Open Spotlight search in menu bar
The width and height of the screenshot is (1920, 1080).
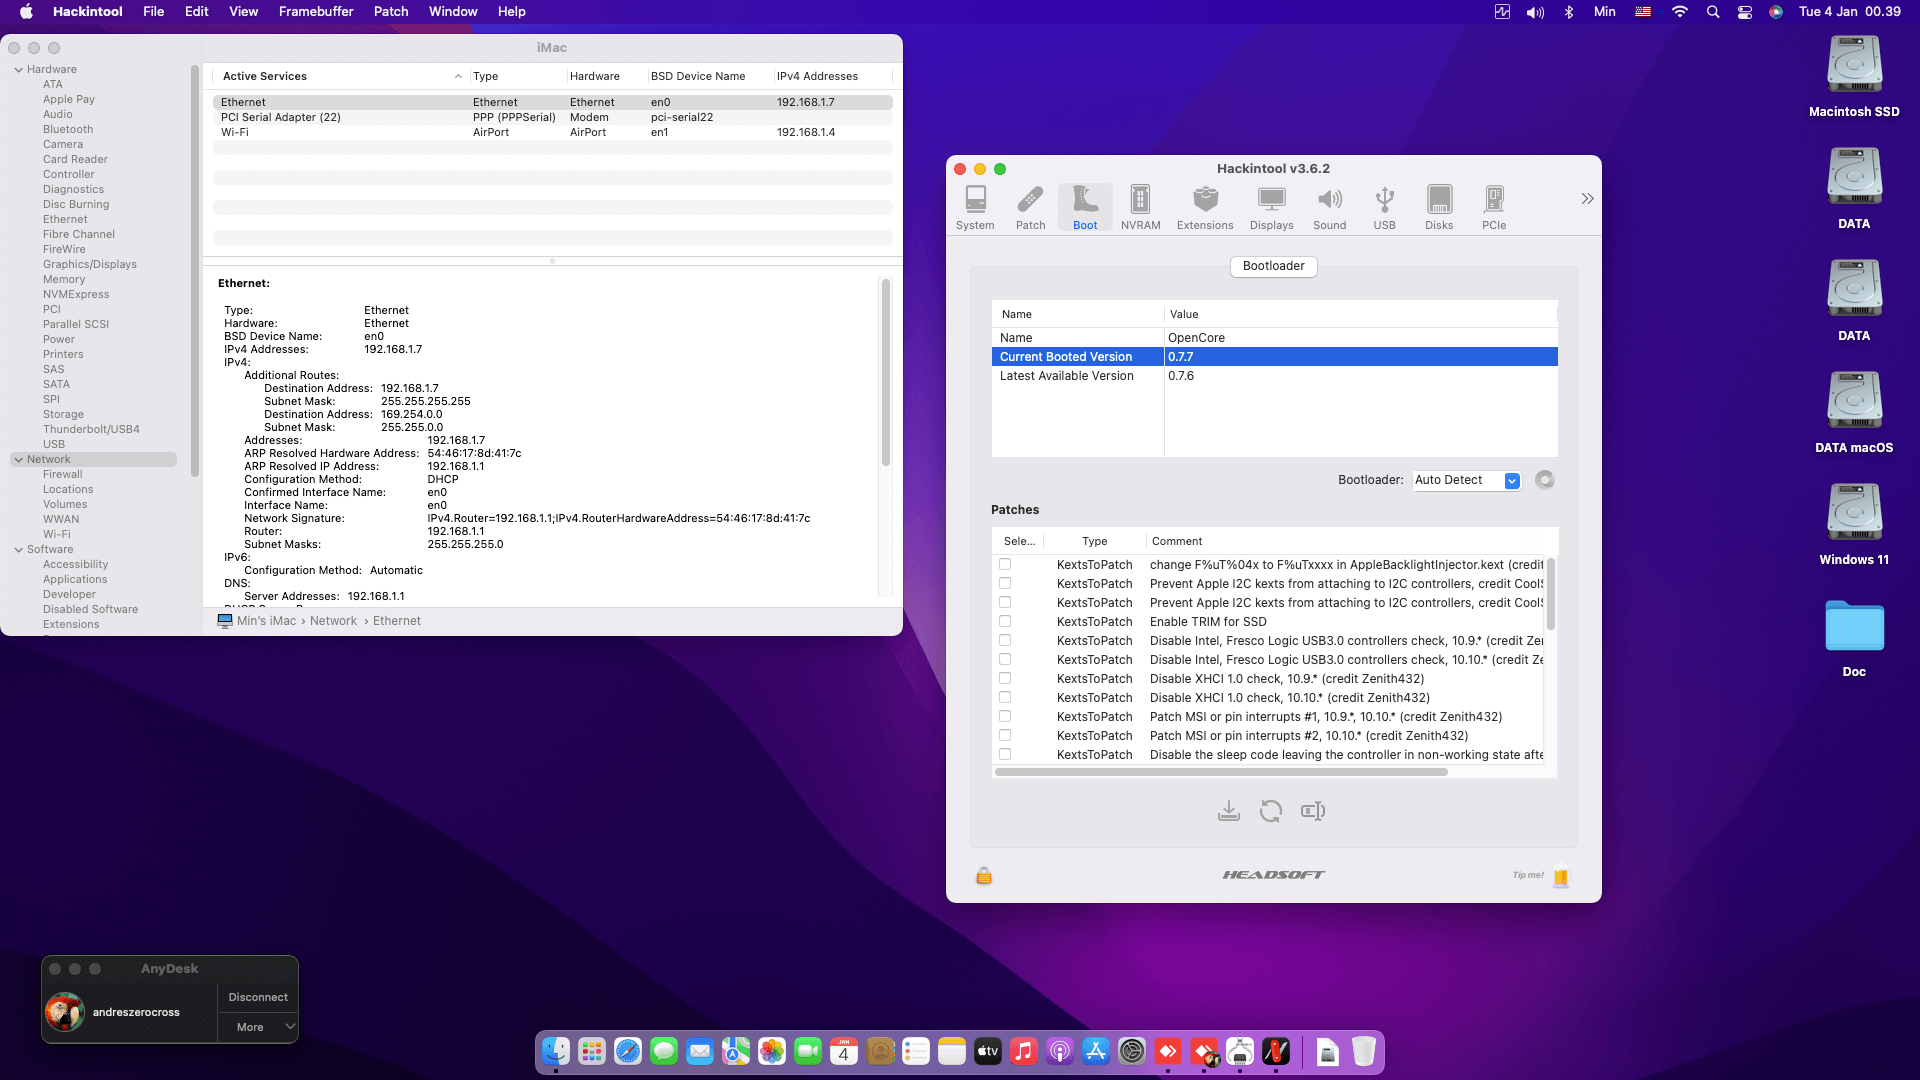click(x=1713, y=12)
